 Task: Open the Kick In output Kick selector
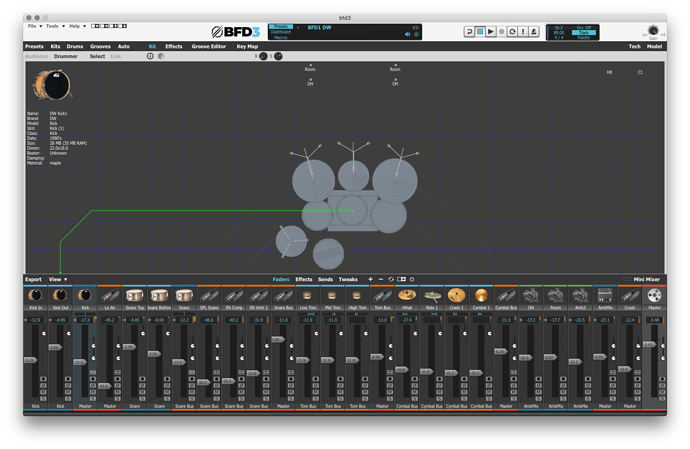pyautogui.click(x=35, y=406)
